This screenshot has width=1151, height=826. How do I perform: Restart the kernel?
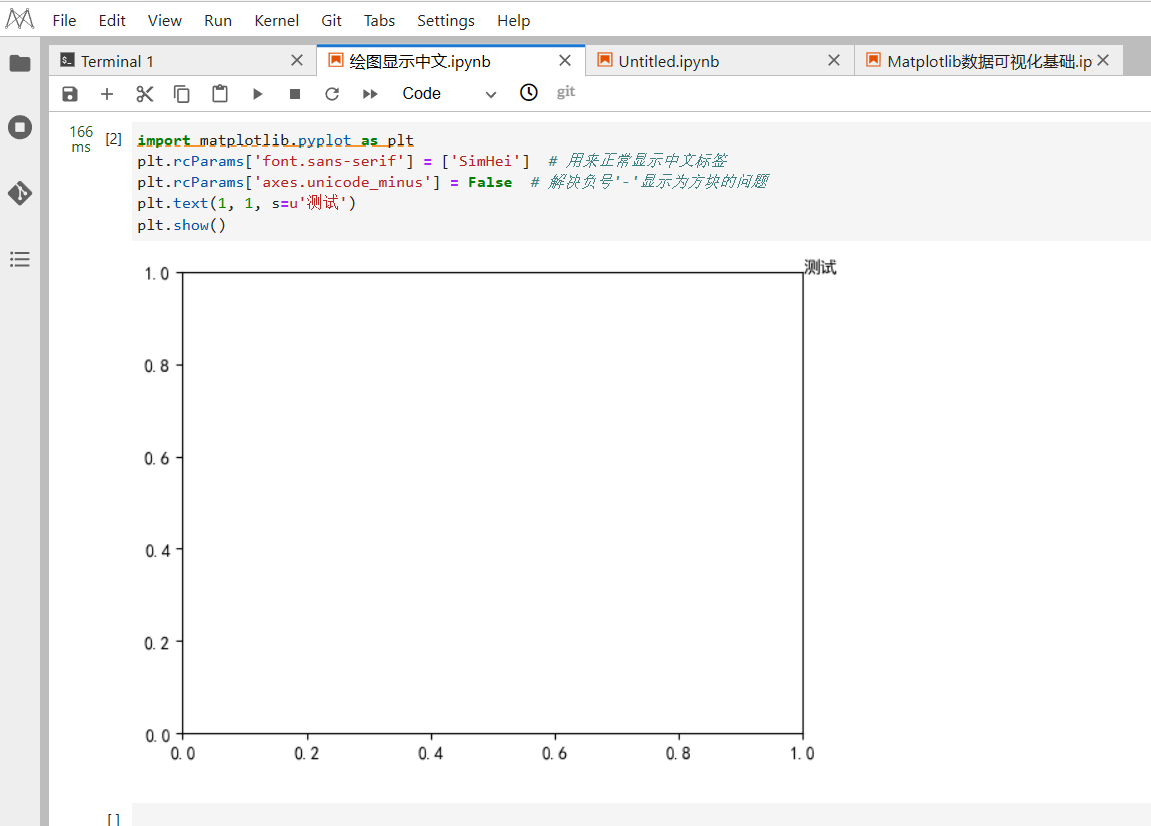[x=332, y=94]
